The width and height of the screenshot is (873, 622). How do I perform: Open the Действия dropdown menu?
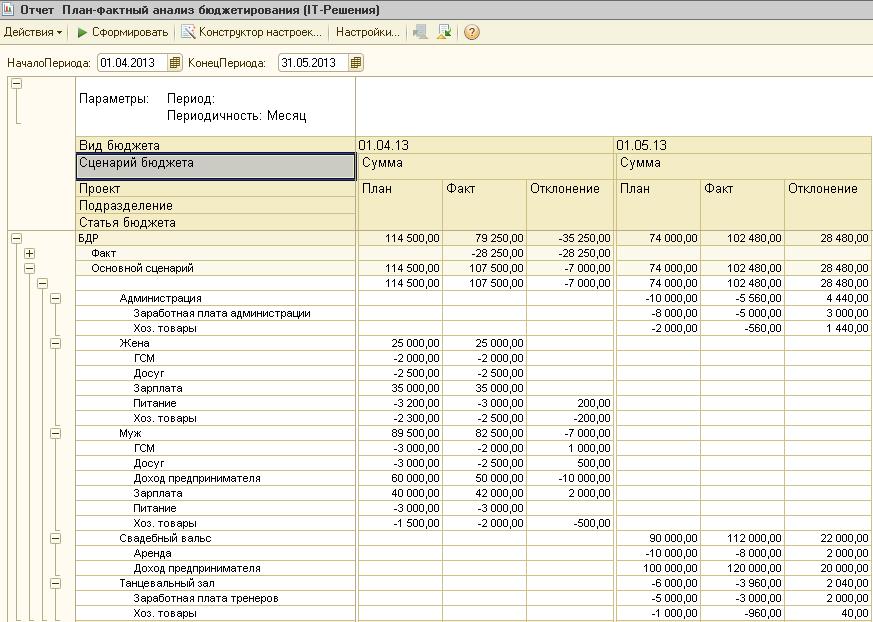32,32
